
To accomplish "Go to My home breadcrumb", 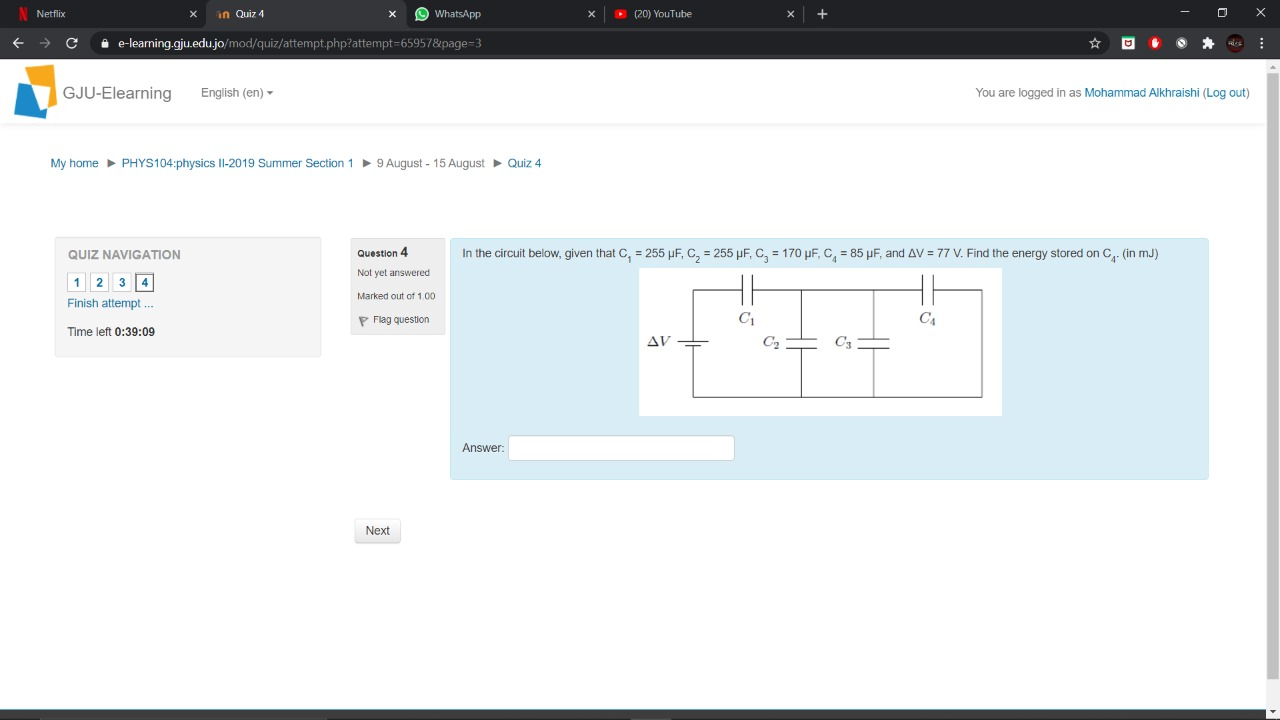I will point(75,163).
